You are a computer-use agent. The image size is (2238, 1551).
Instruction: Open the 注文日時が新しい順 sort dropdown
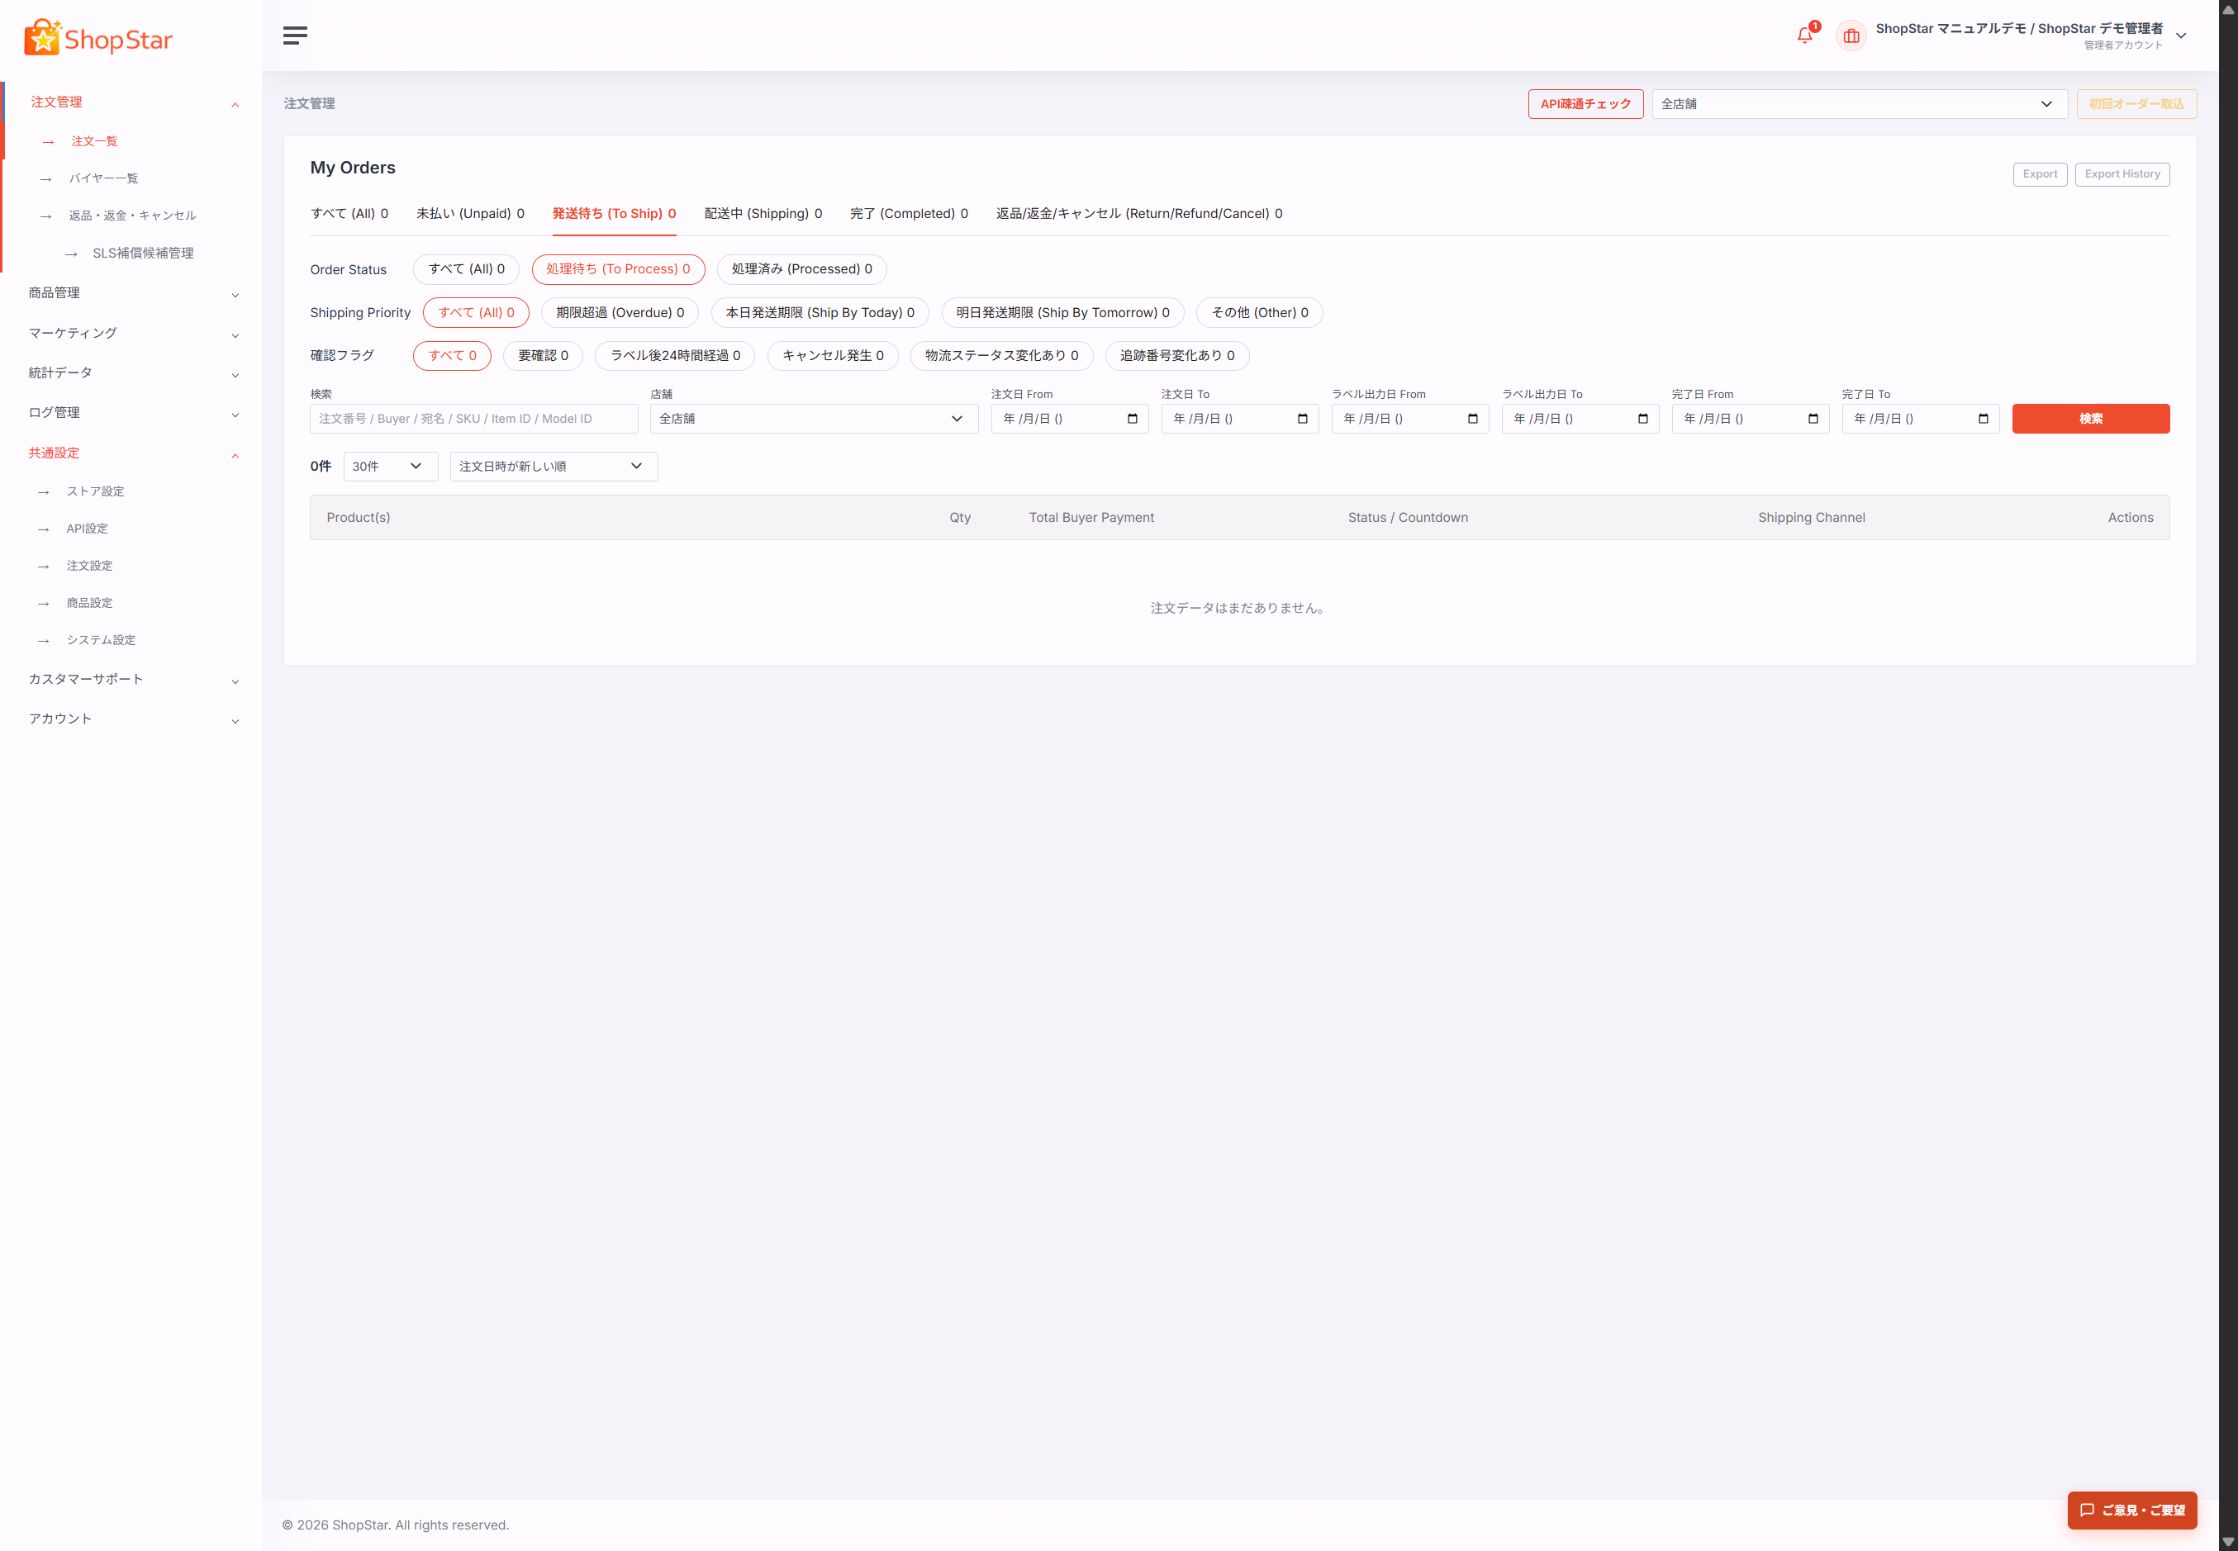554,467
